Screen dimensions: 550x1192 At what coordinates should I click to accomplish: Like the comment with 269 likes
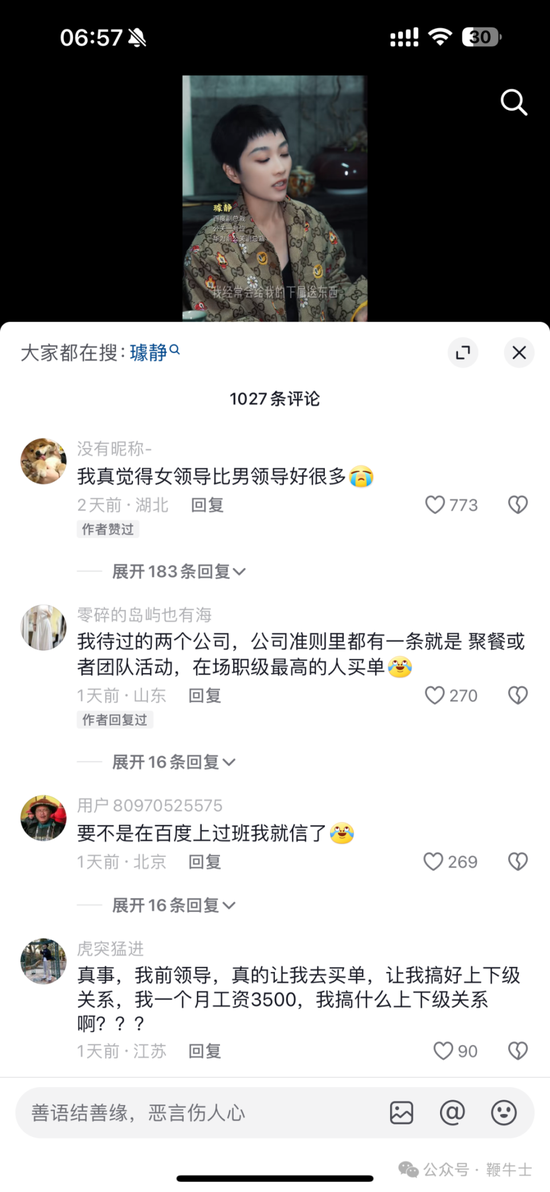450,861
